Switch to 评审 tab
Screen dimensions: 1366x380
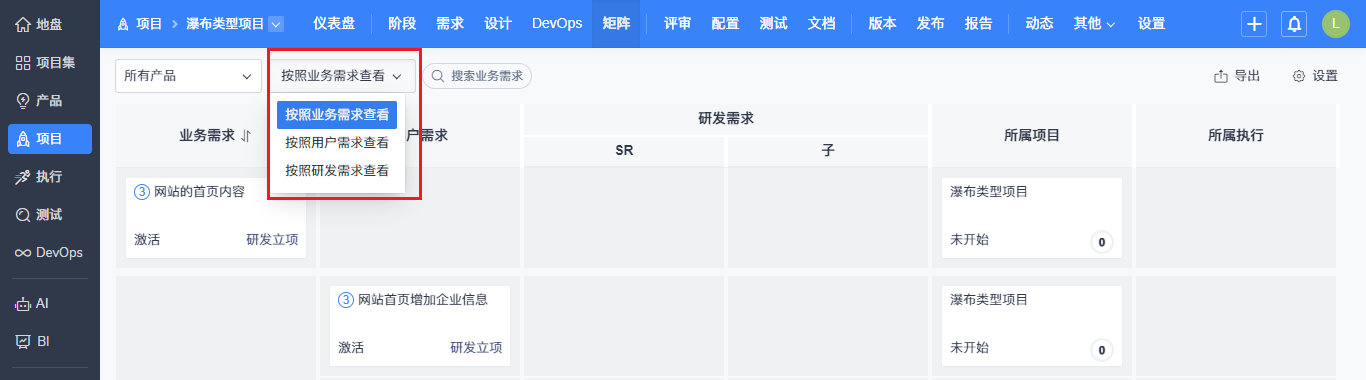(677, 24)
